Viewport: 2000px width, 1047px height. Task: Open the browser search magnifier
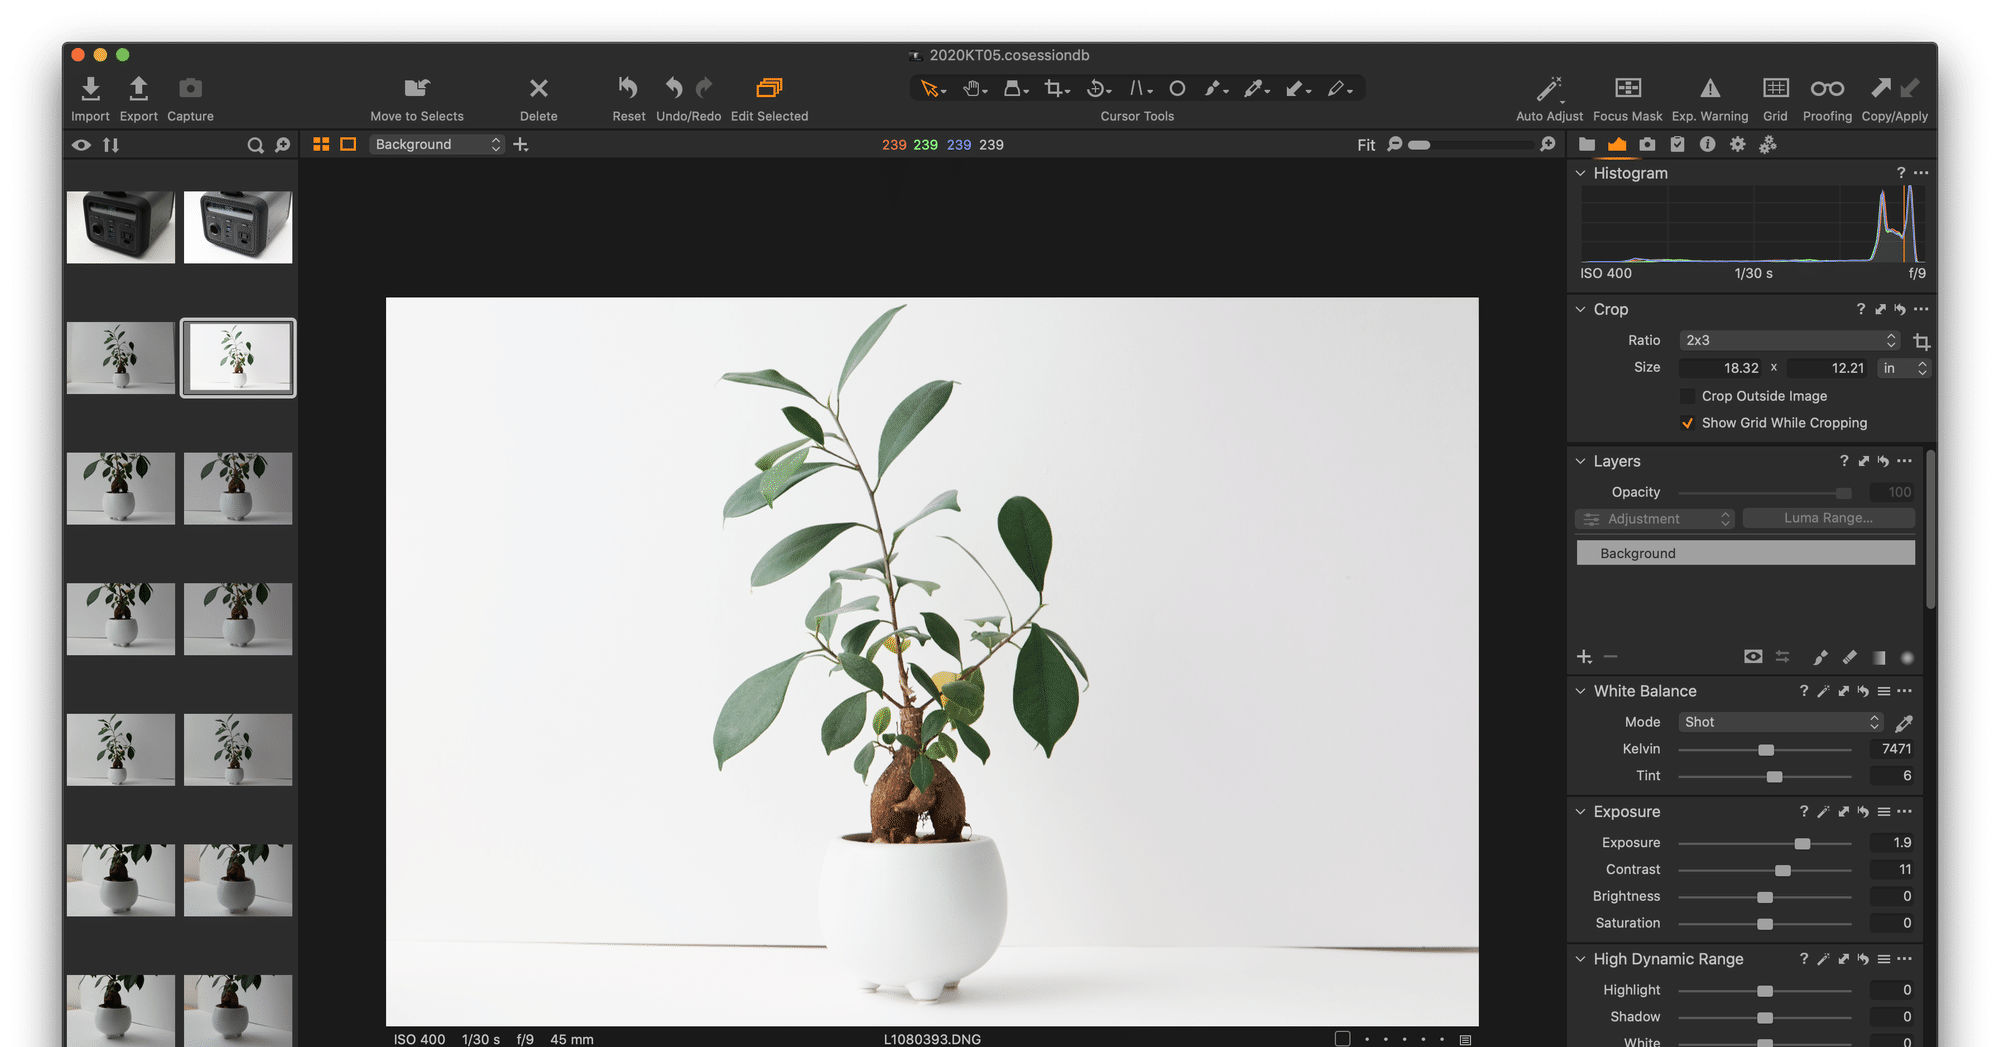(255, 145)
